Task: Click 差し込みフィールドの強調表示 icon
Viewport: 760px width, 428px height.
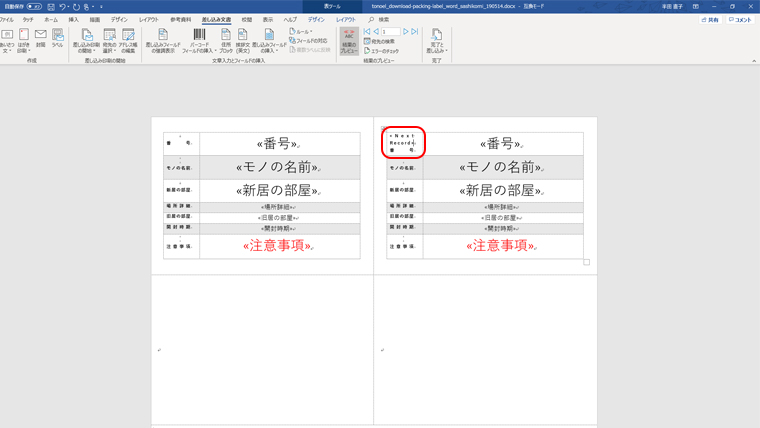Action: tap(160, 39)
